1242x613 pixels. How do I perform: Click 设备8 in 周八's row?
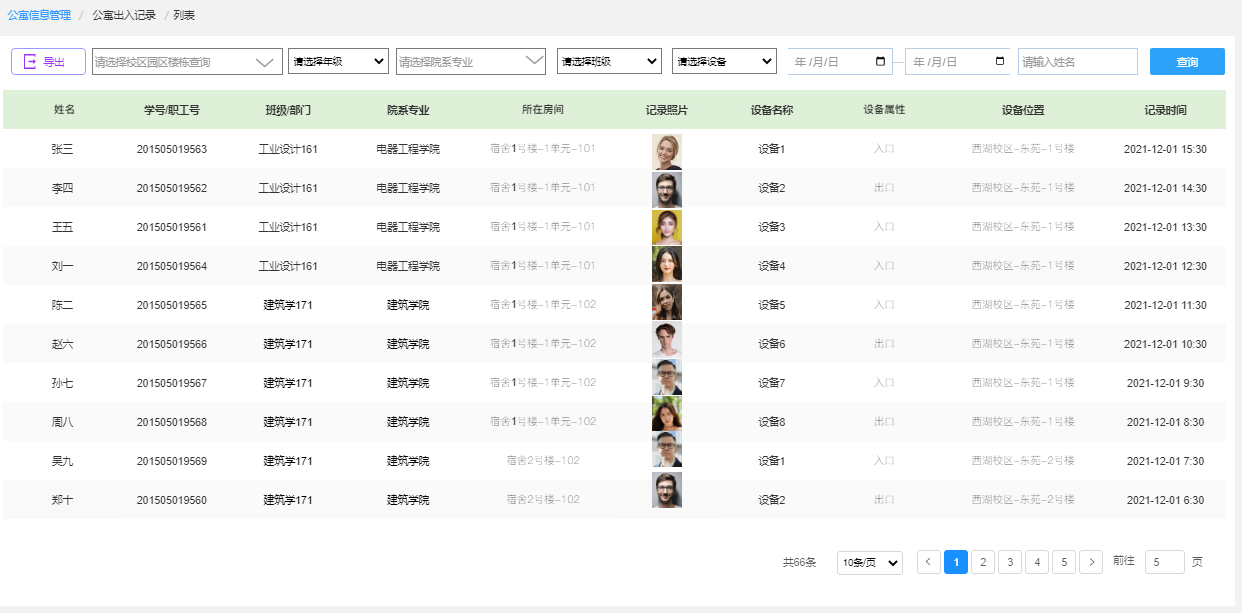(771, 422)
